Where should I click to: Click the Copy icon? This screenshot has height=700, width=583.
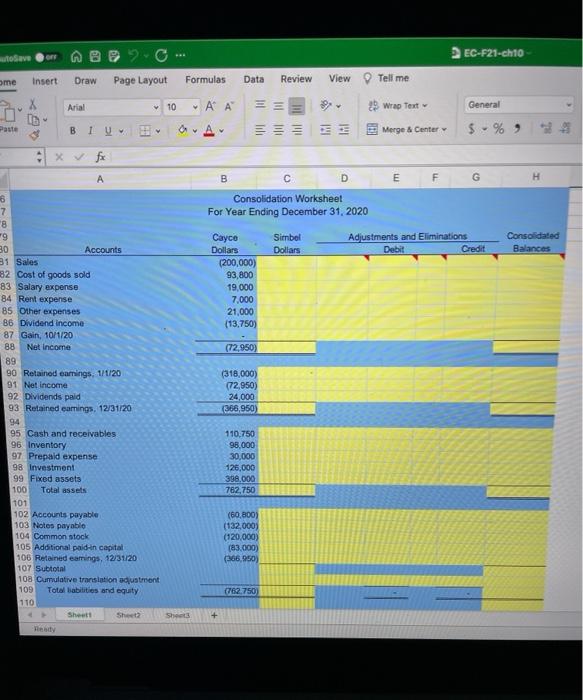coord(33,120)
